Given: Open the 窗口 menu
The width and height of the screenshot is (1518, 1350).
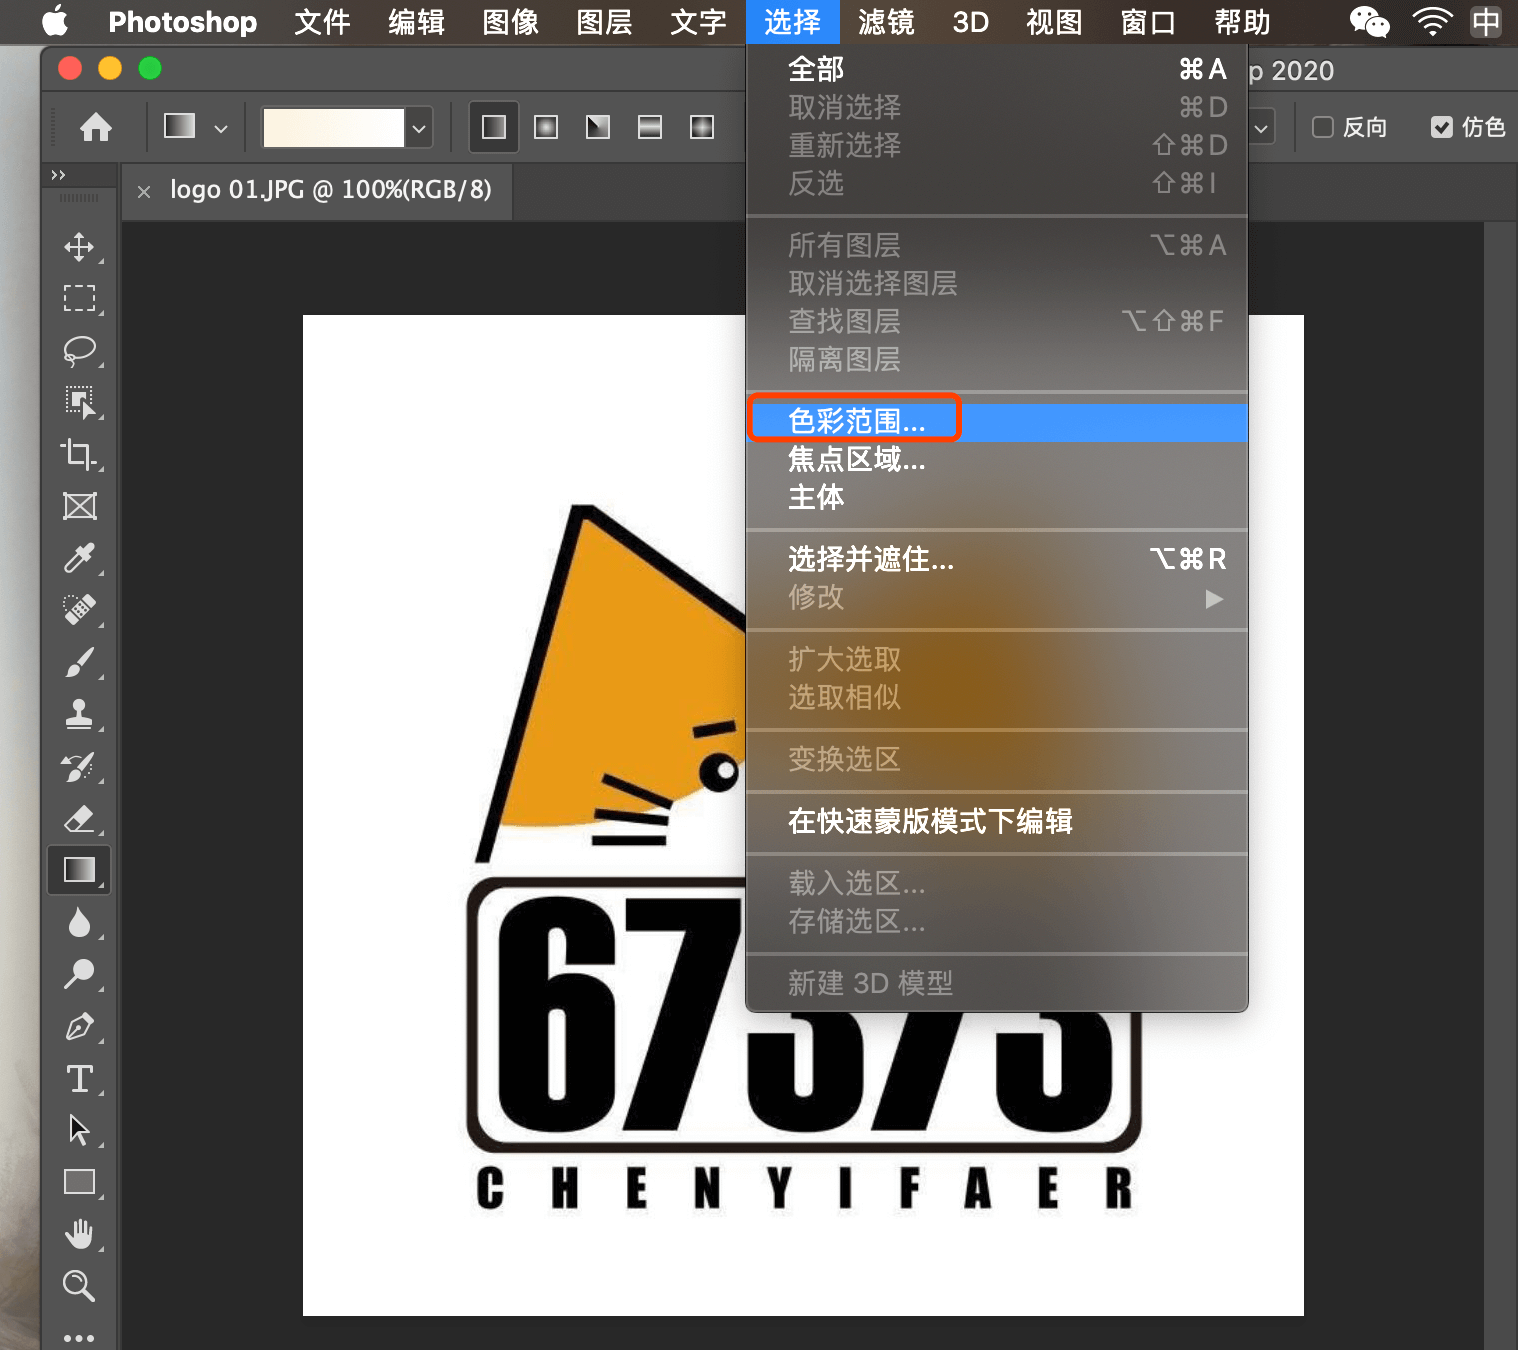Looking at the screenshot, I should point(1148,22).
